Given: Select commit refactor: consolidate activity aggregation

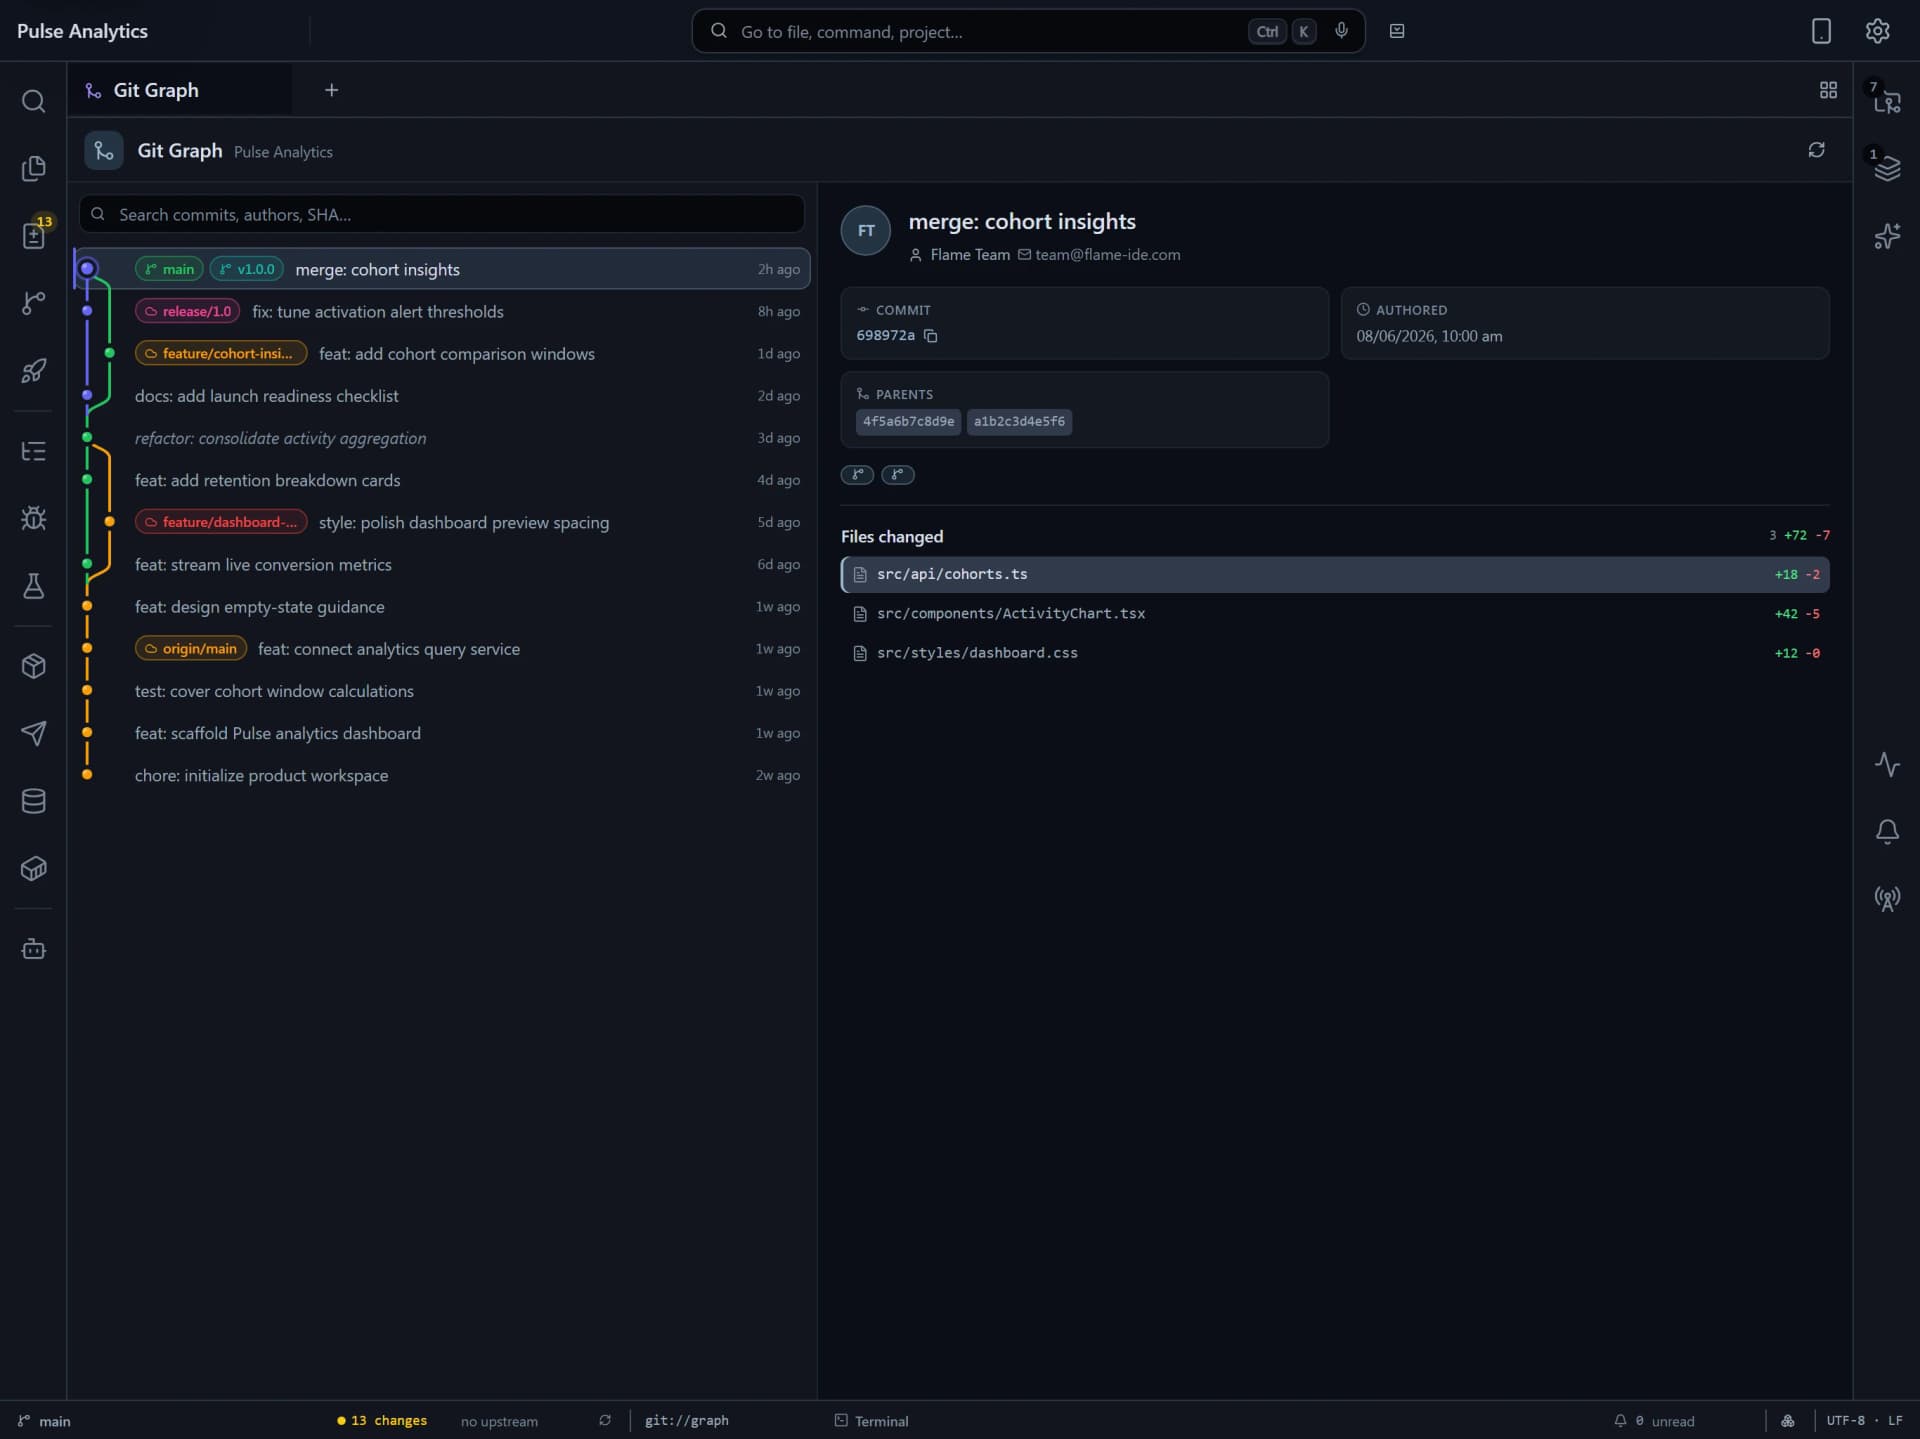Looking at the screenshot, I should point(442,438).
